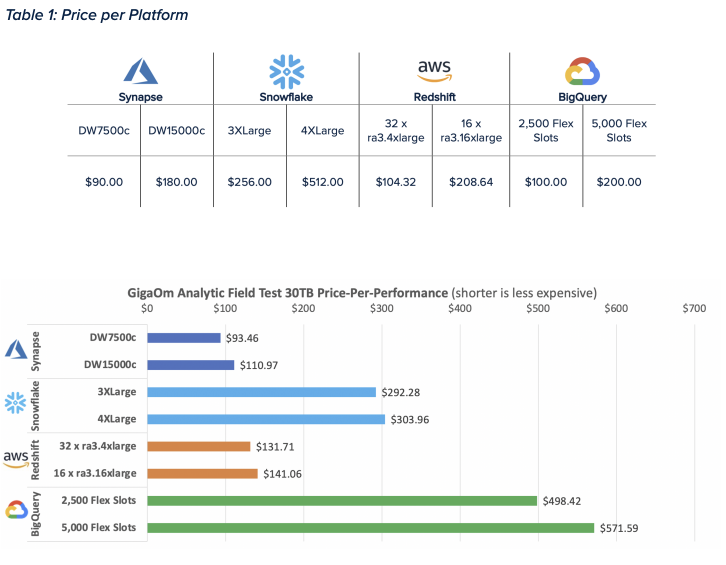
Task: Click the vertical 'Redshift' chart group label
Action: tap(35, 460)
